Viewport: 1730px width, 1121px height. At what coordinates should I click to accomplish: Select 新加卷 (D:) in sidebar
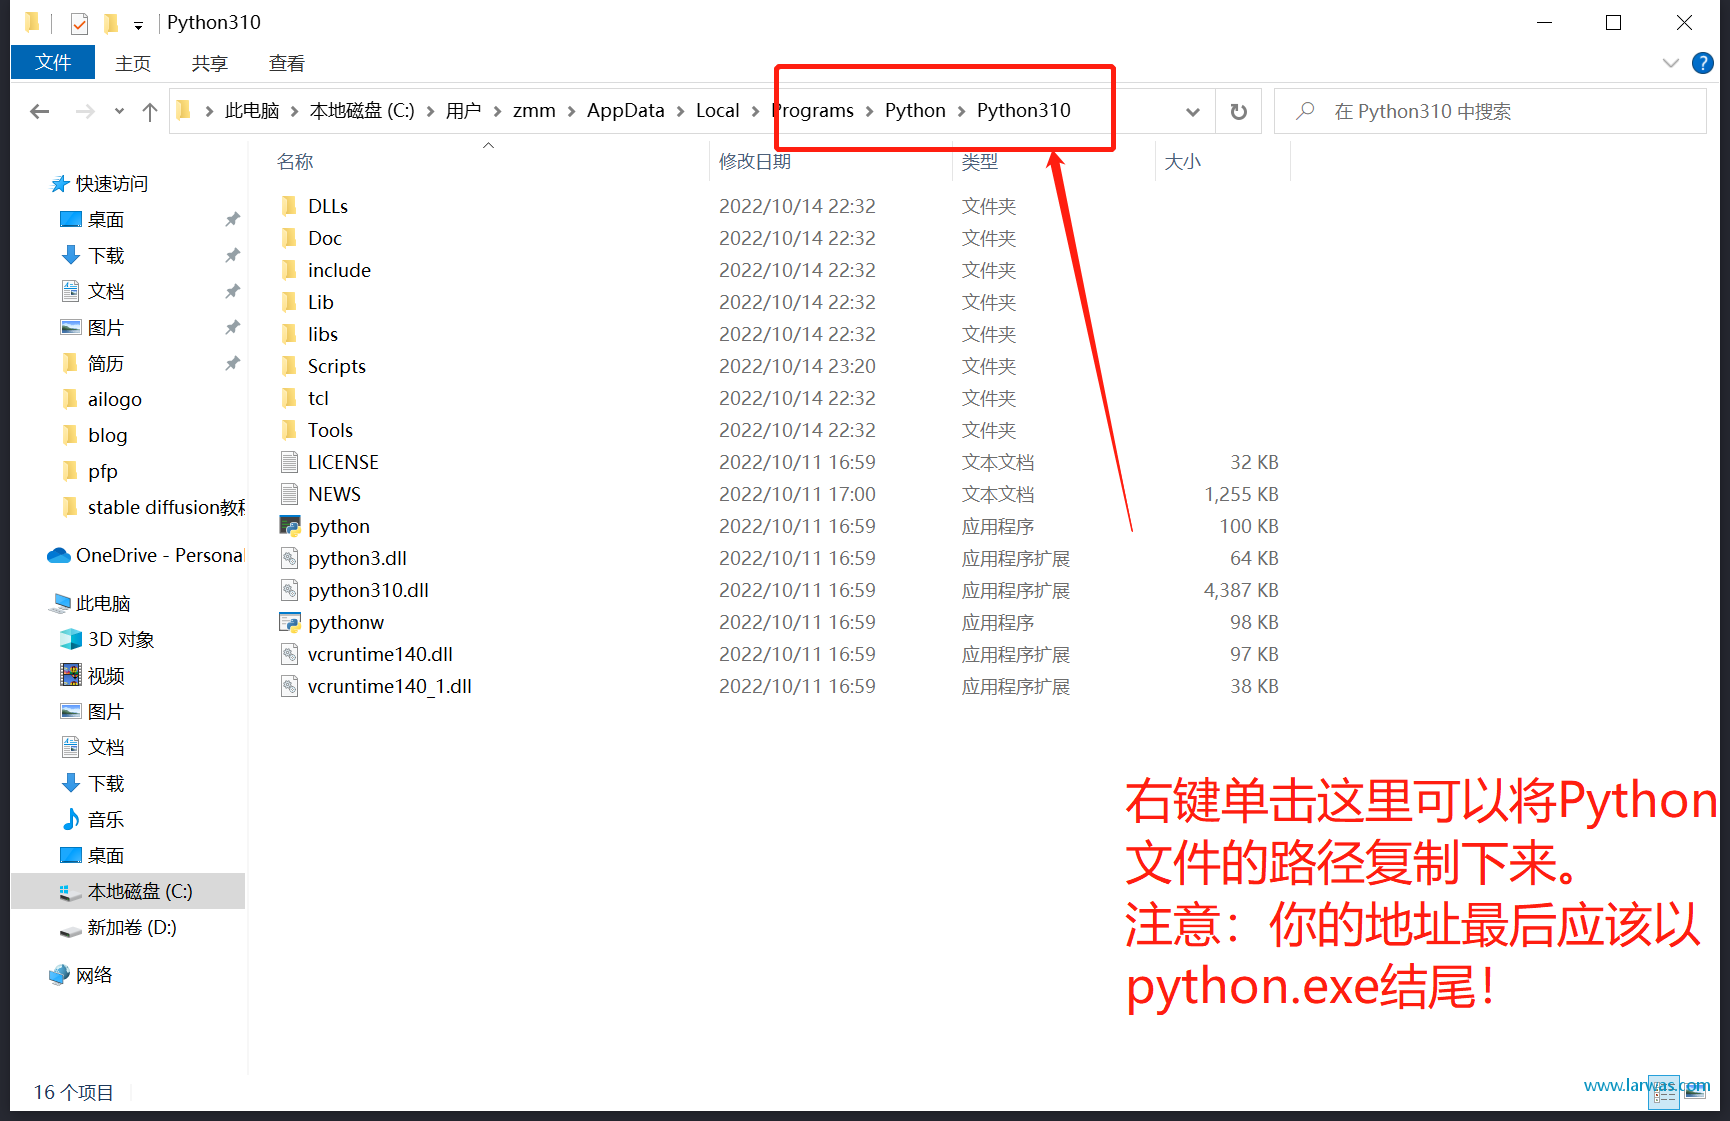click(131, 927)
